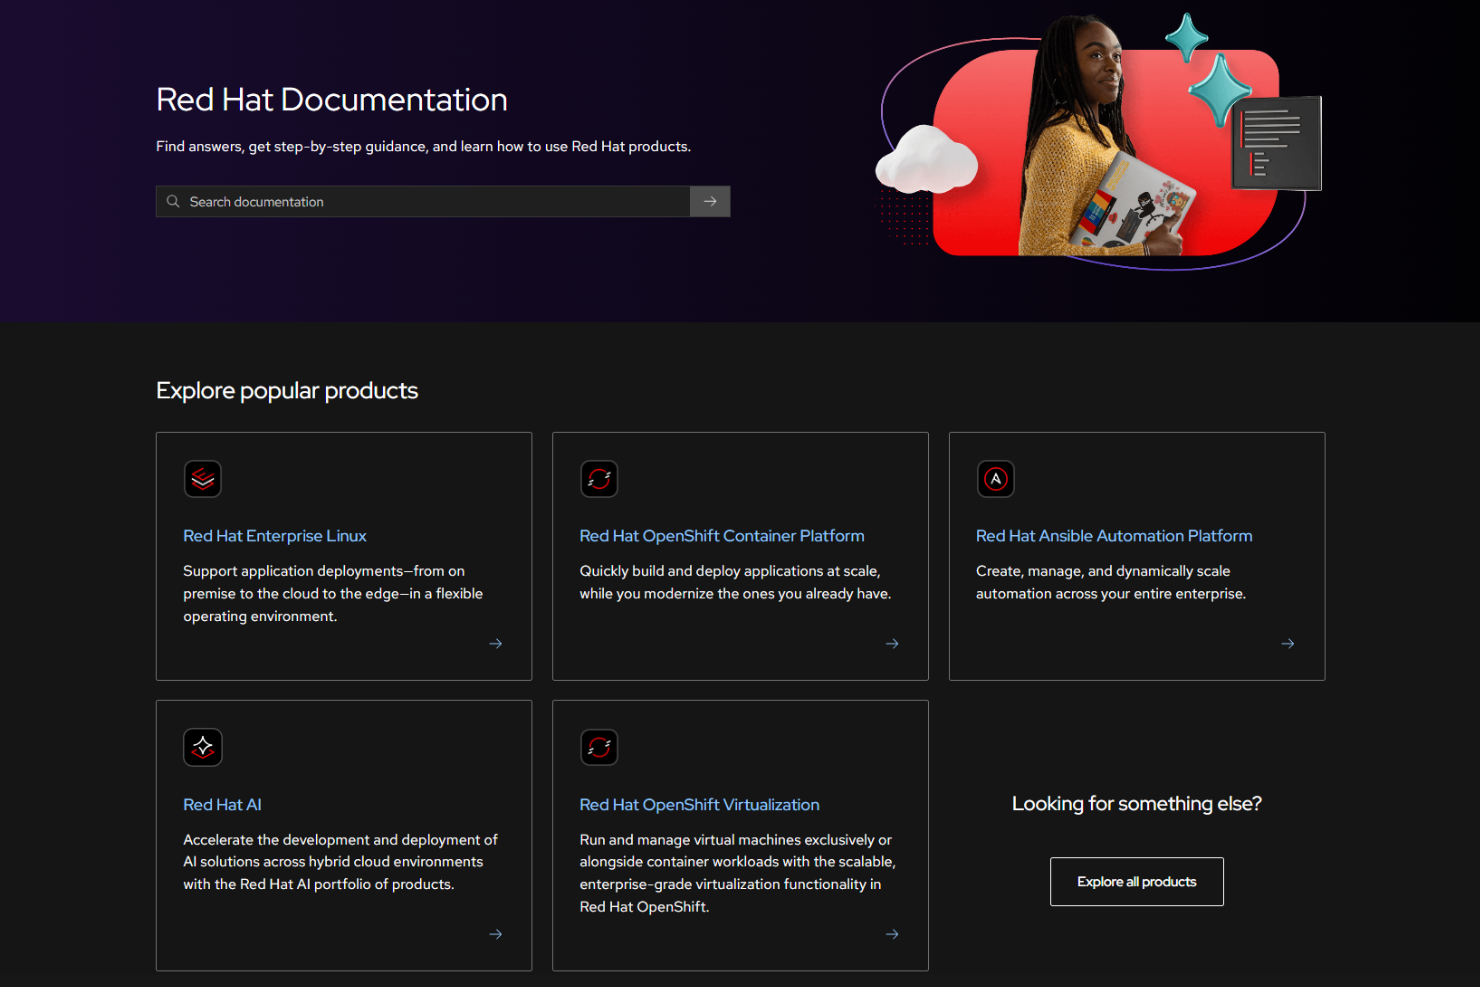This screenshot has height=987, width=1480.
Task: Click the Ansible Automation Platform product icon
Action: (x=996, y=479)
